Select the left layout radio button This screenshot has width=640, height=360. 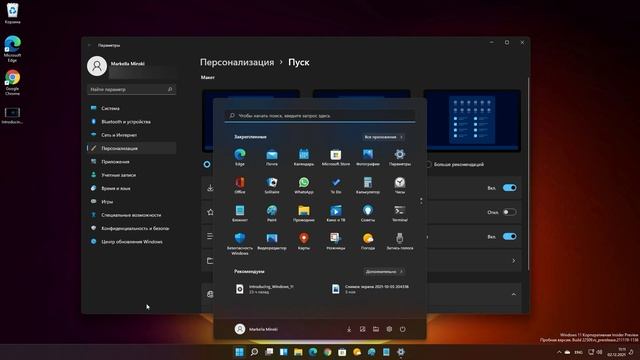207,164
